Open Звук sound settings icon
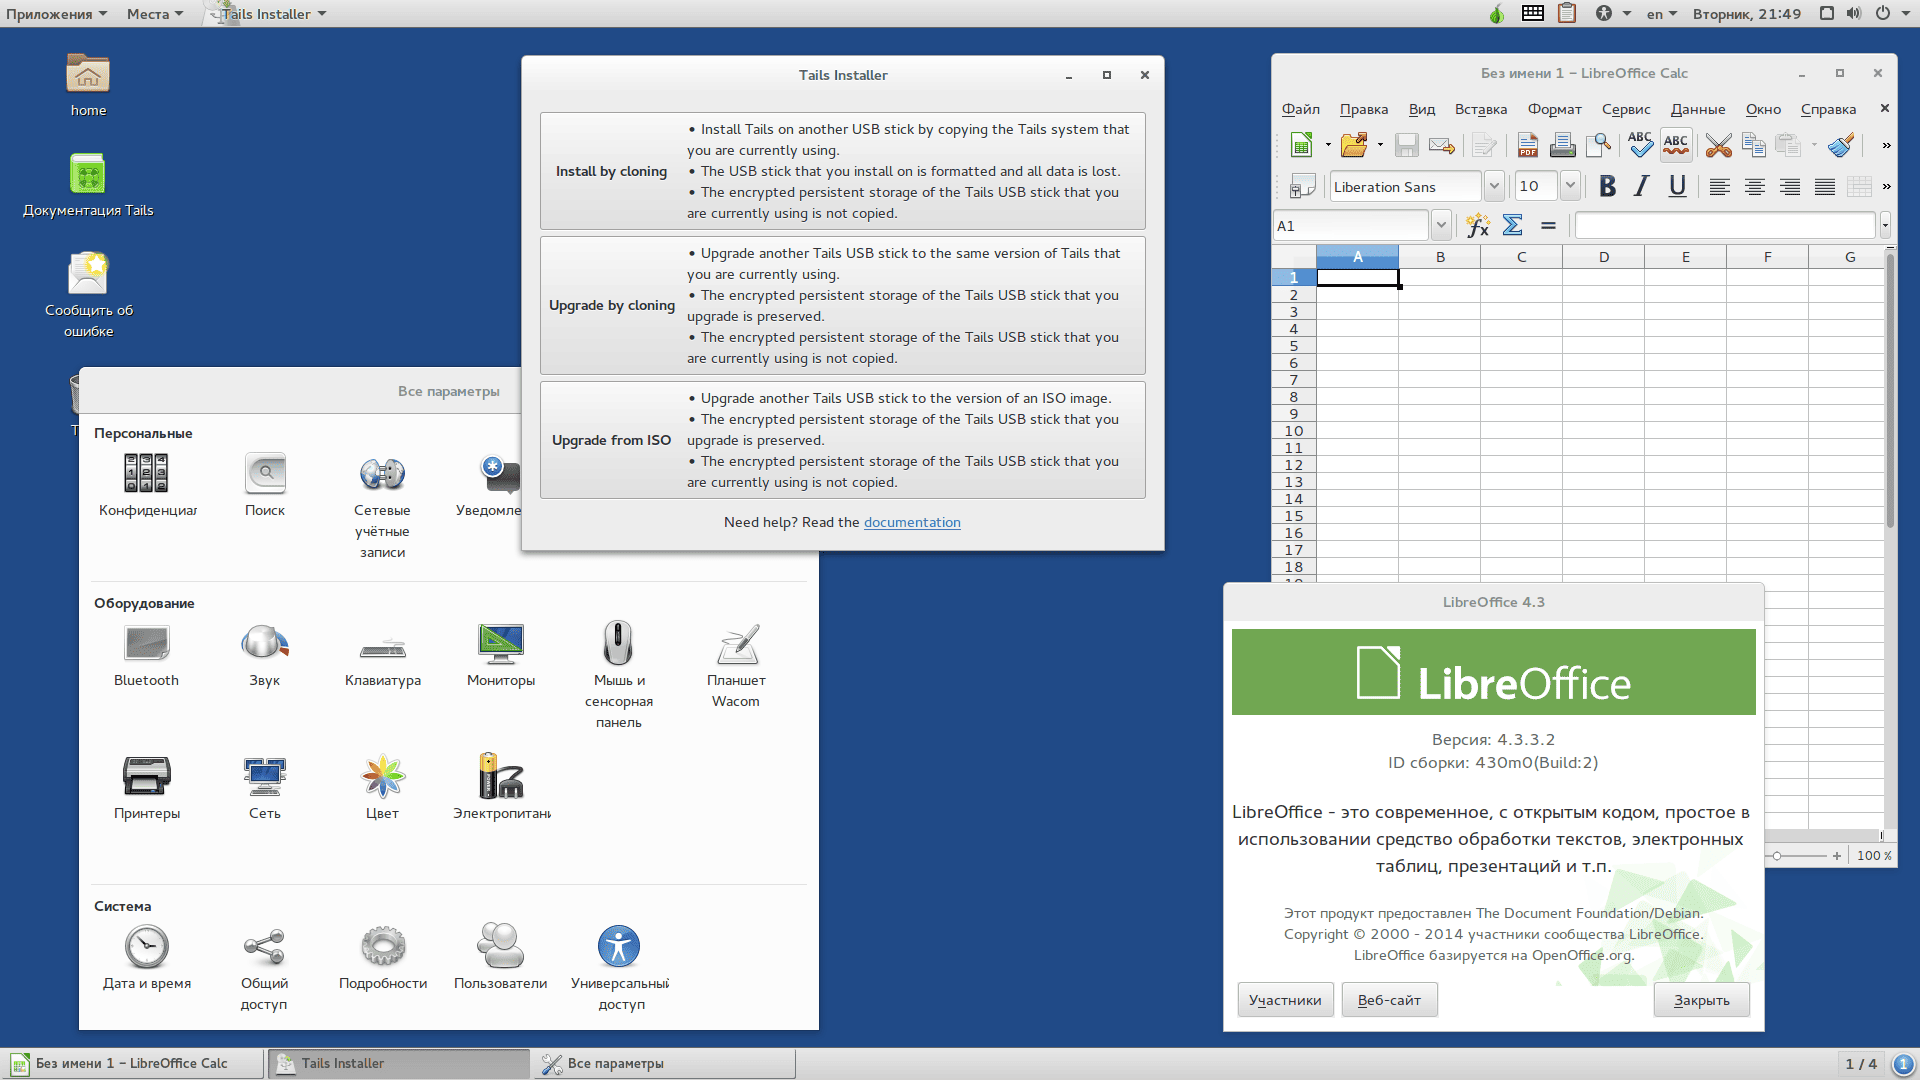The width and height of the screenshot is (1920, 1080). 265,655
